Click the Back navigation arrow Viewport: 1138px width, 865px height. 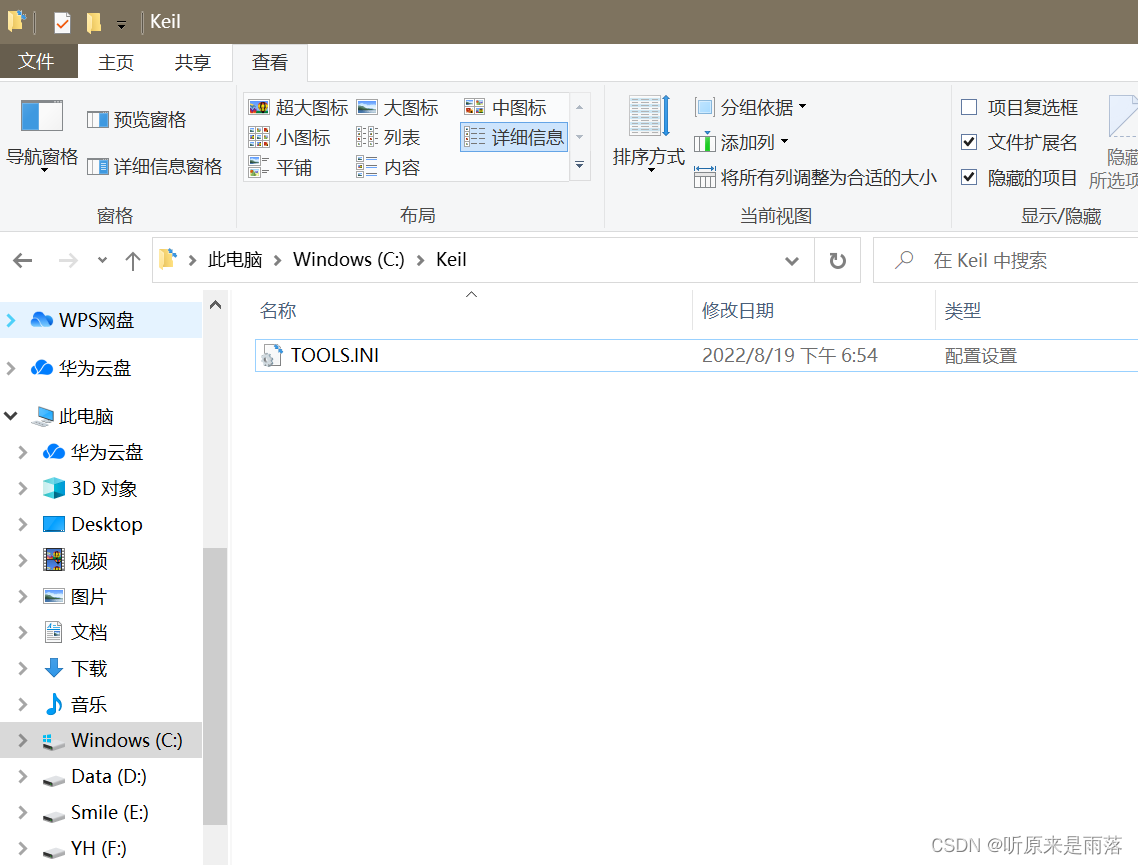[x=23, y=261]
